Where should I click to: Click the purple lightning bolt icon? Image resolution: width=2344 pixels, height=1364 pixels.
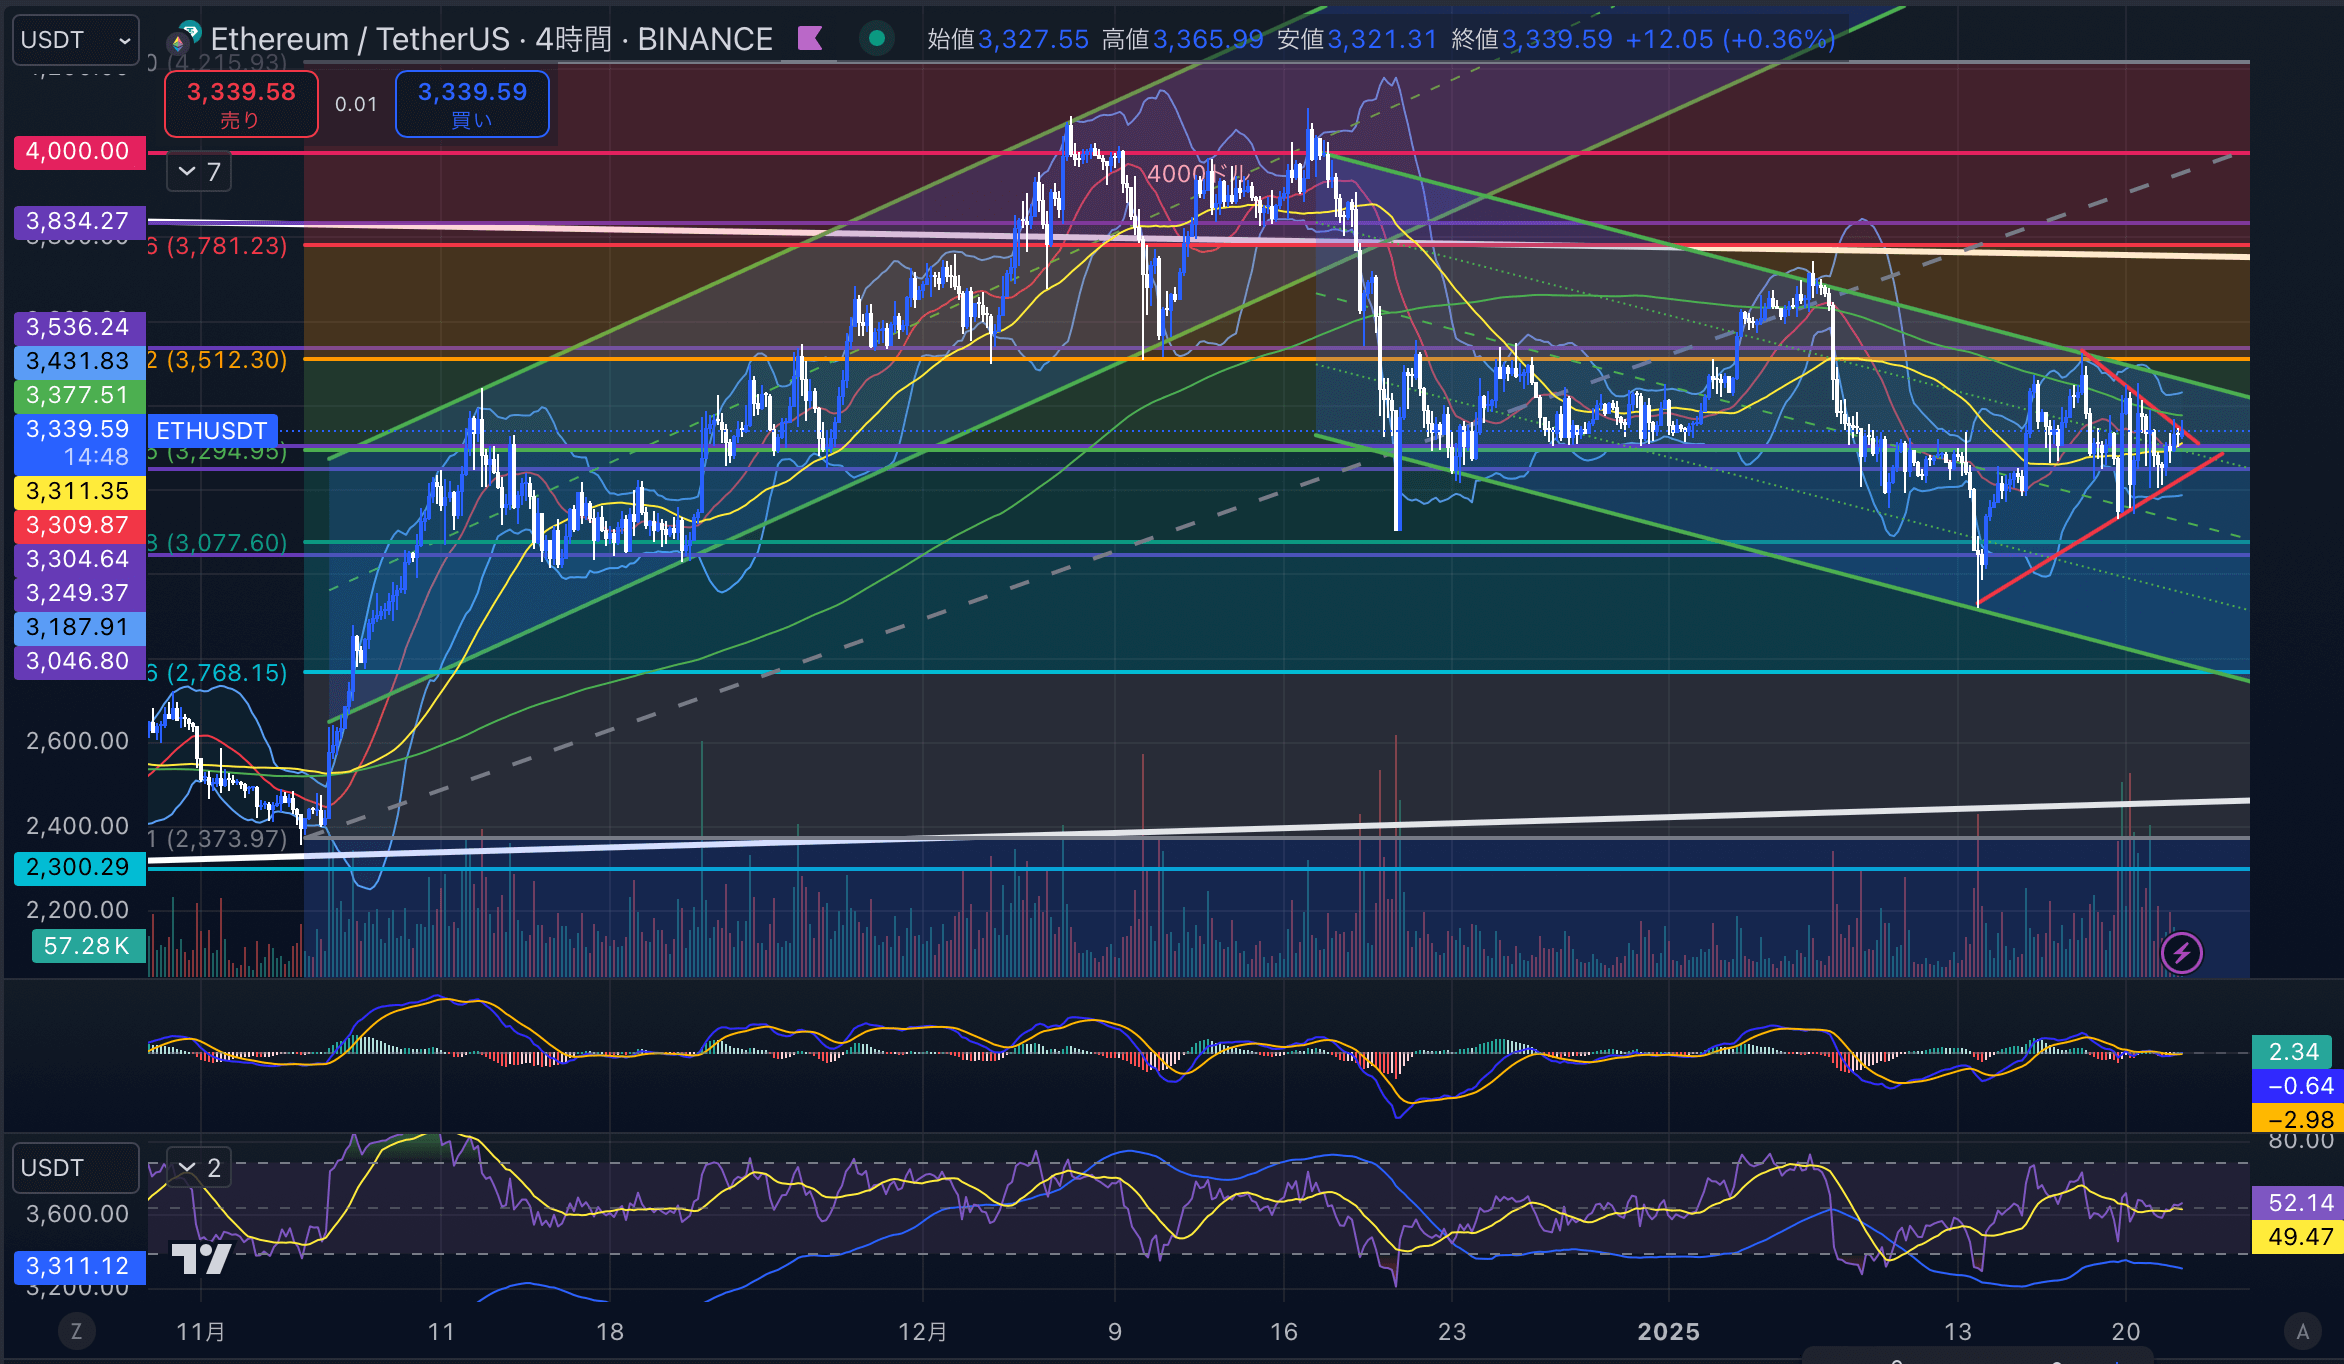pyautogui.click(x=2182, y=953)
